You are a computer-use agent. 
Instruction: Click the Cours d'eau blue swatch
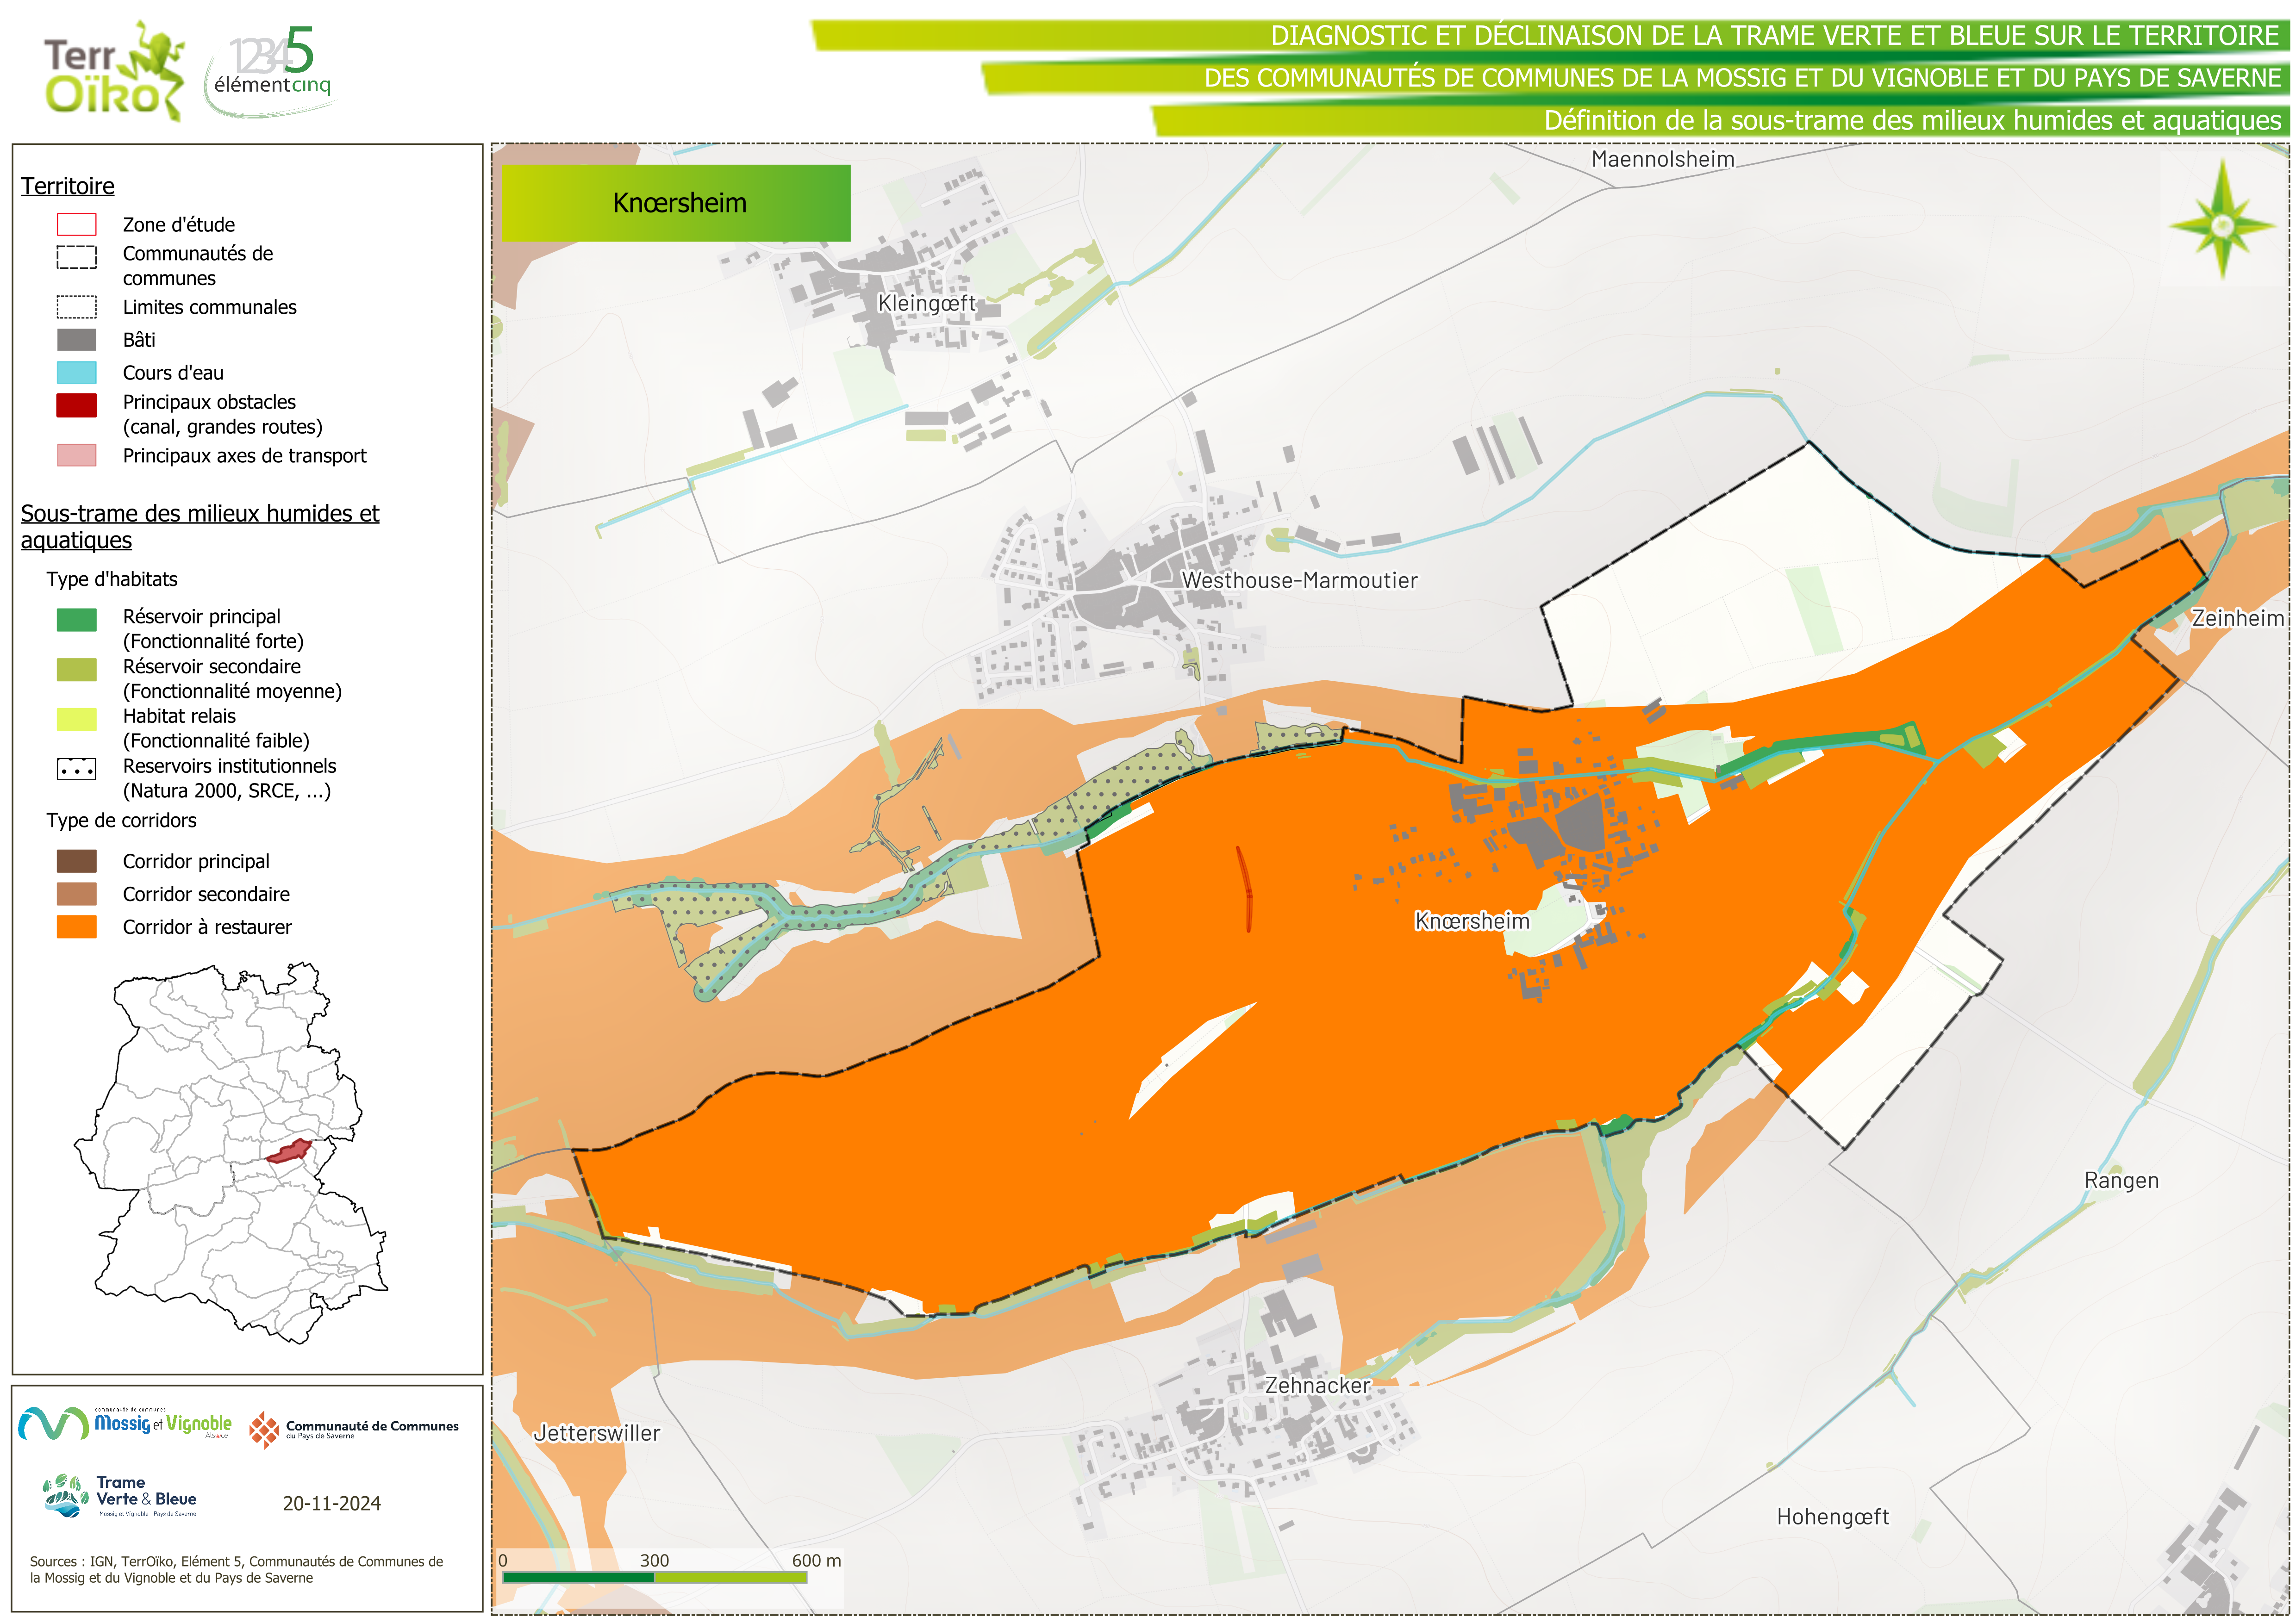coord(77,373)
